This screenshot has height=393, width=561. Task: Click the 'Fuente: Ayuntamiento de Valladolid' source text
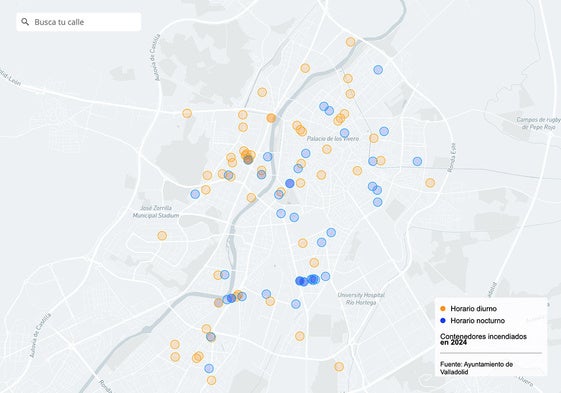[x=477, y=368]
